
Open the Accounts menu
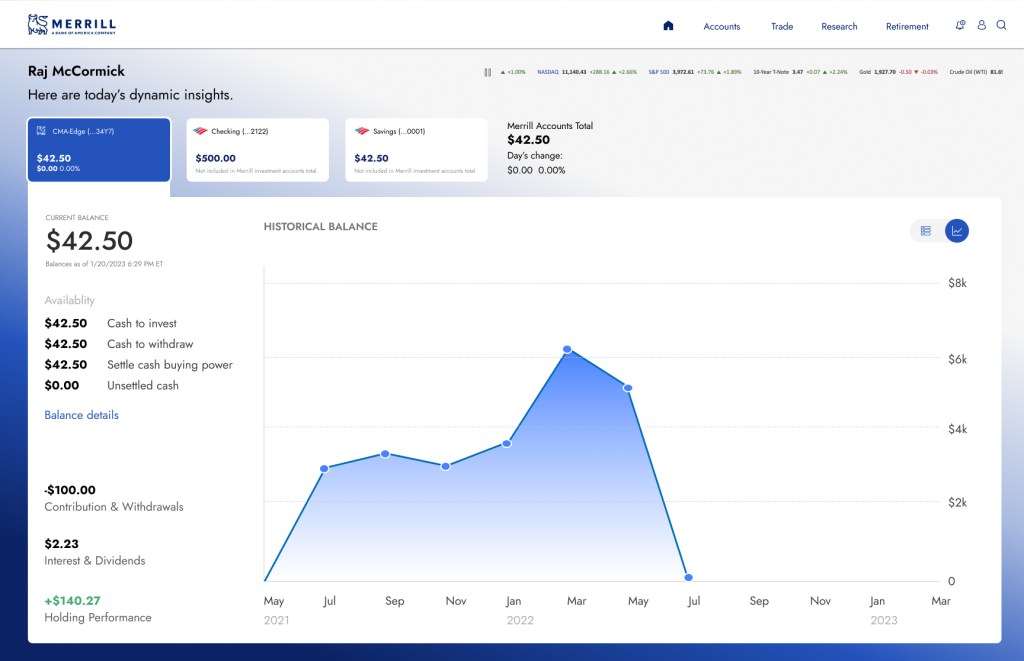[x=721, y=27]
